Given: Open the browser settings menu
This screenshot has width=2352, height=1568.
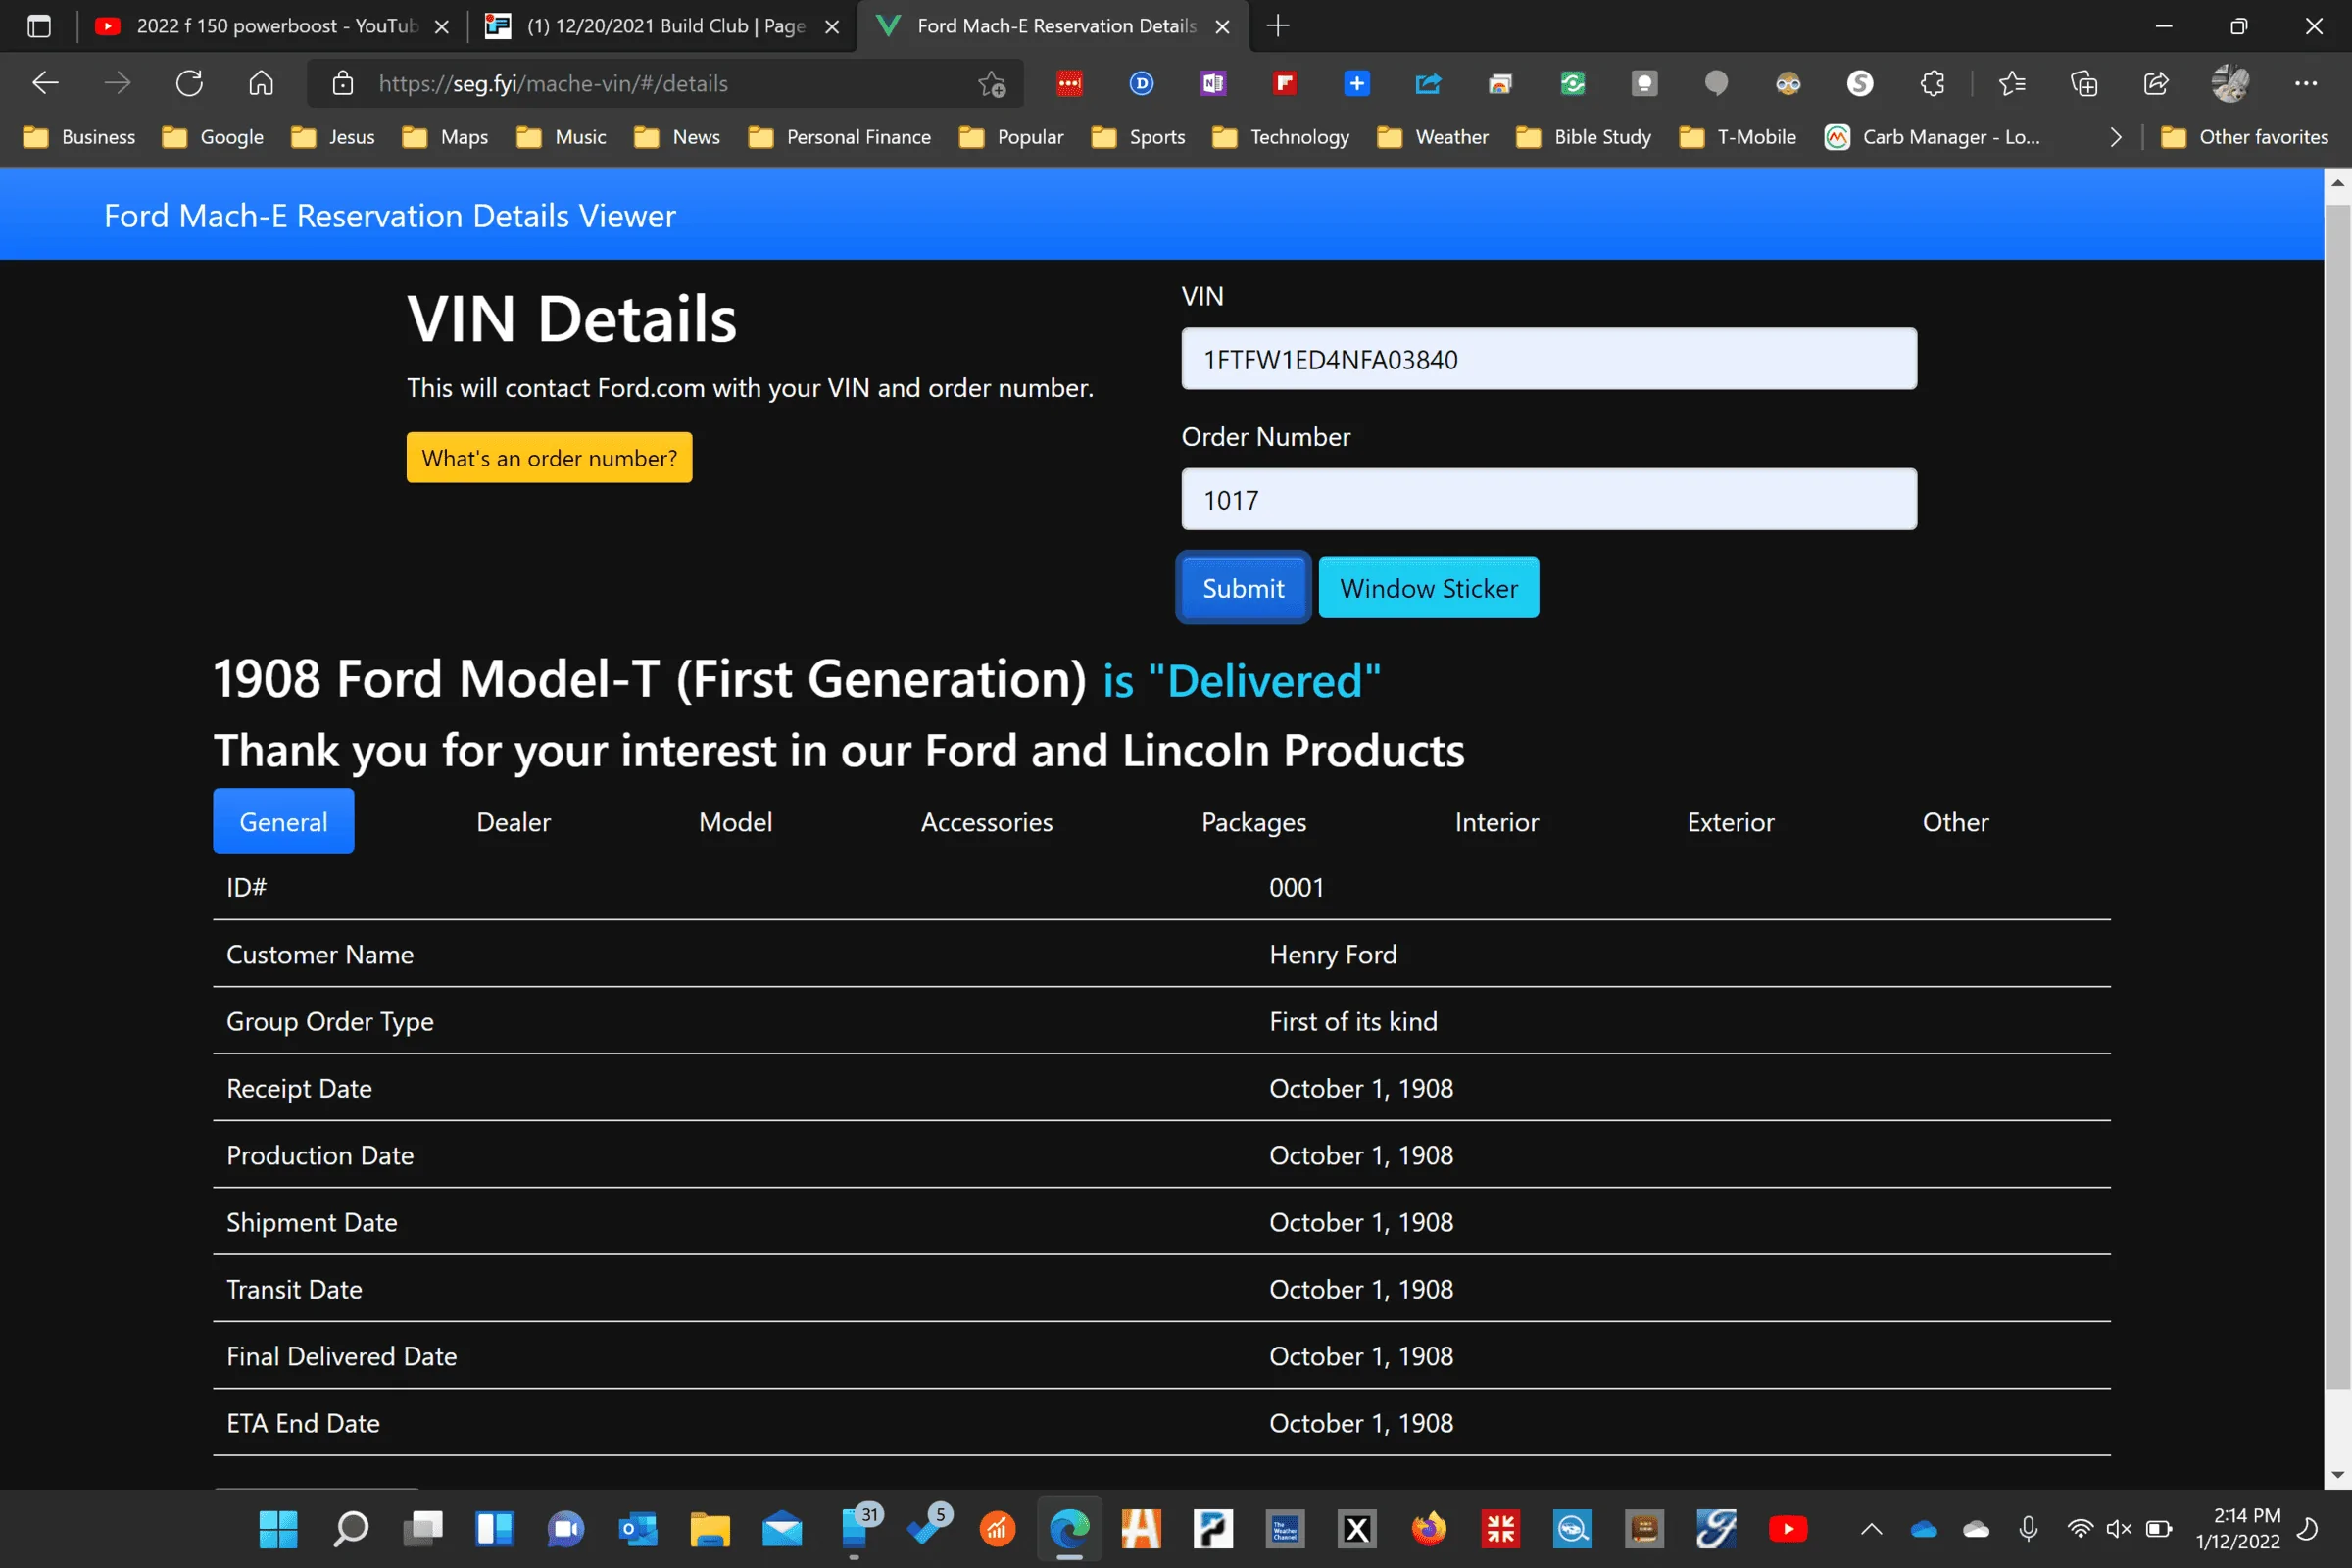Looking at the screenshot, I should point(2306,84).
